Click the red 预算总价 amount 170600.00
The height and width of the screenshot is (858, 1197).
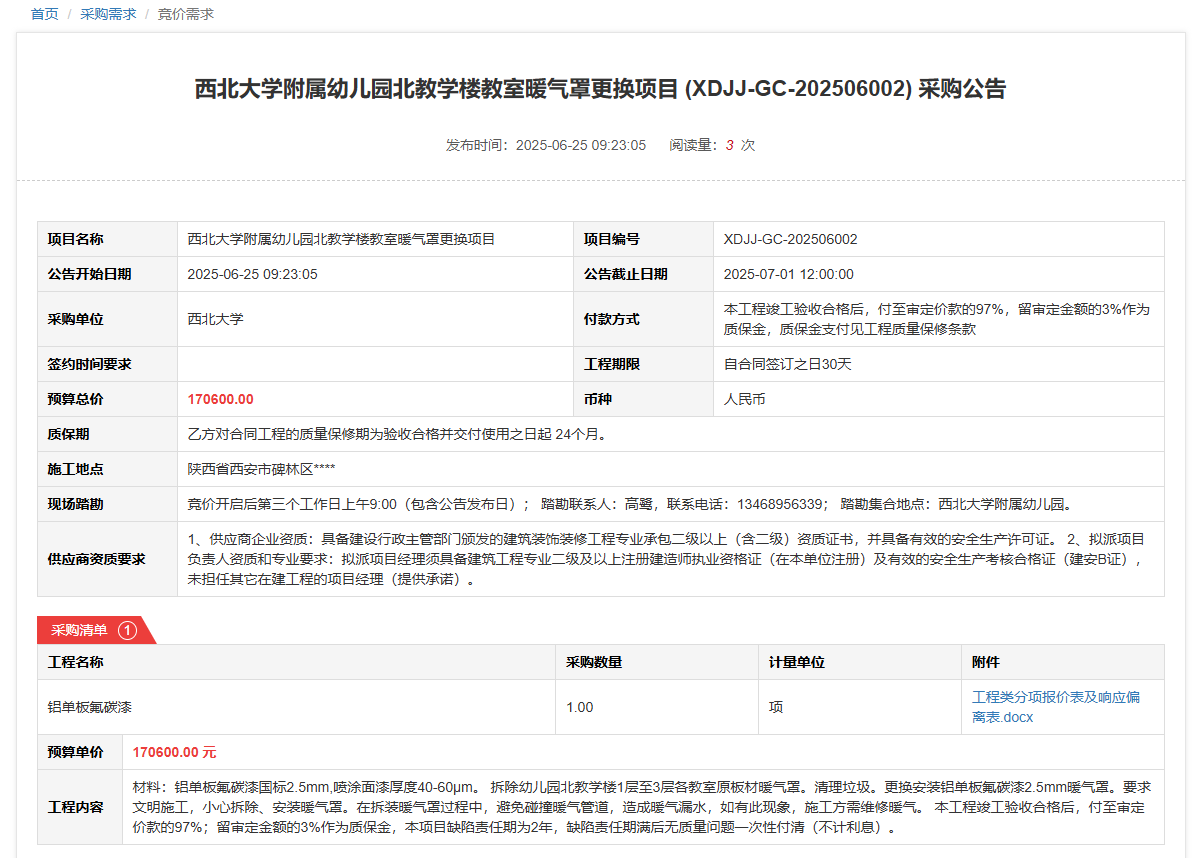point(220,399)
